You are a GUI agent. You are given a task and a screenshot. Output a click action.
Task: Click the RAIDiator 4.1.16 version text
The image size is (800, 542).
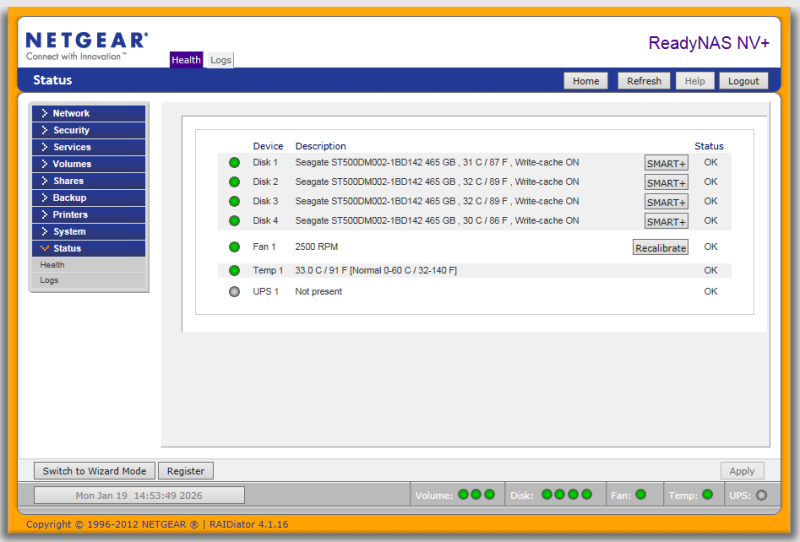coord(249,525)
